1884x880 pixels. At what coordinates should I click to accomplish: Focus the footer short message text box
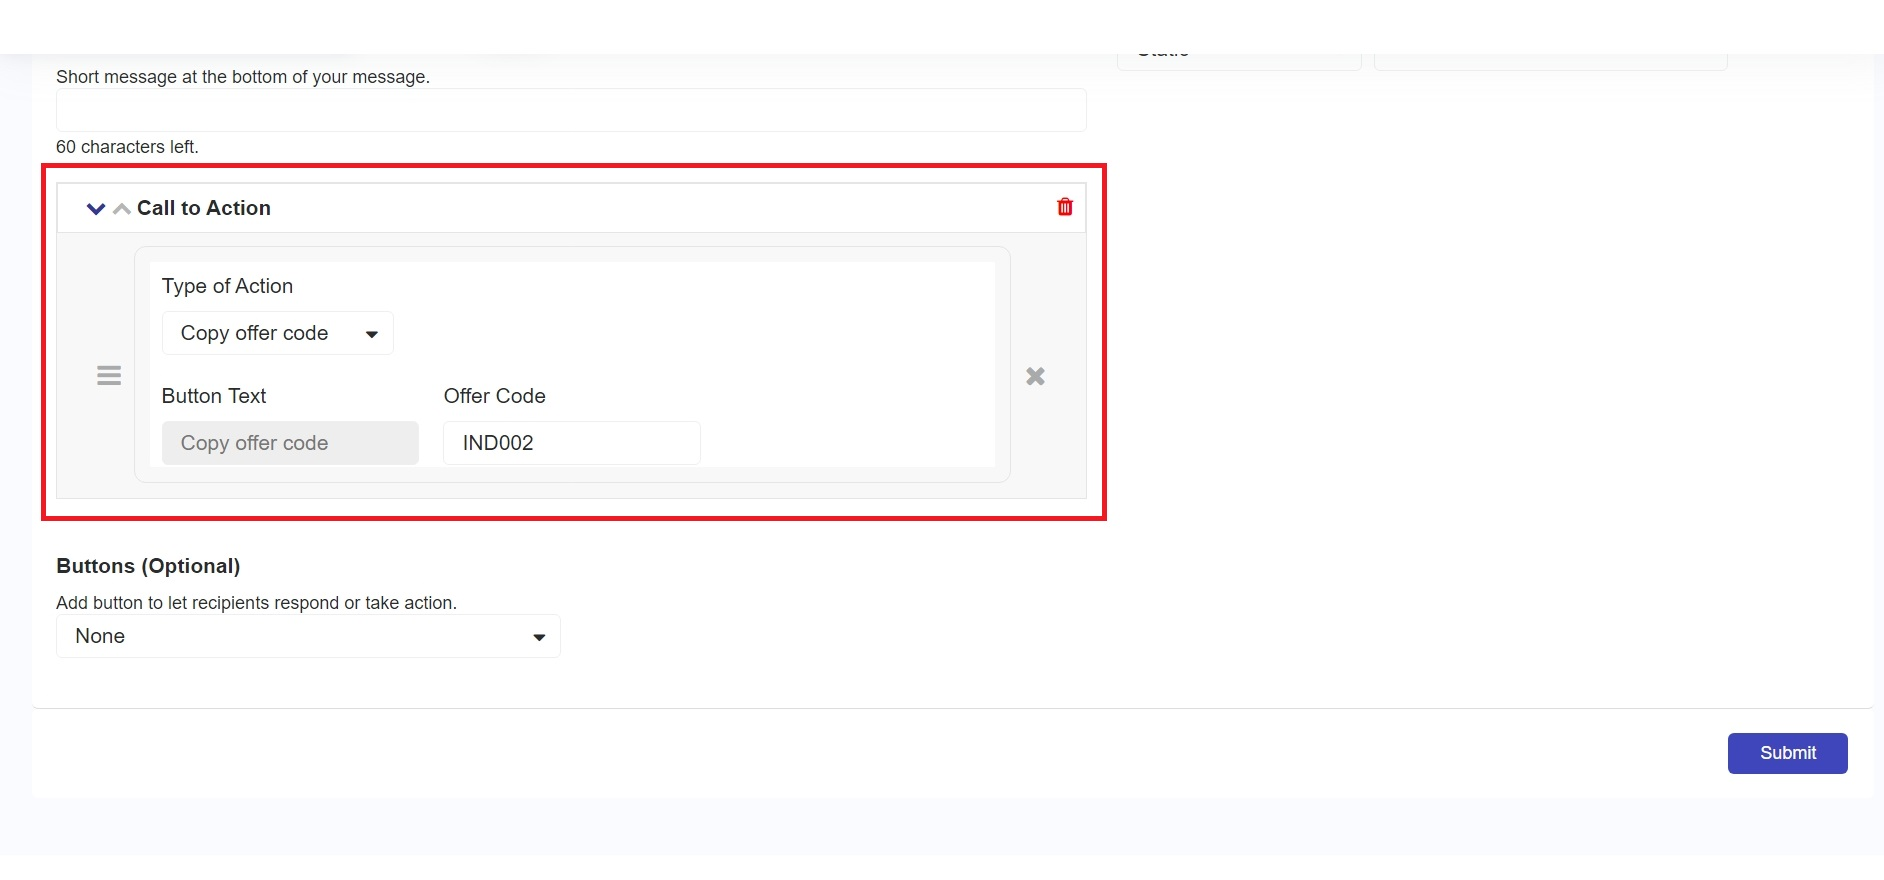(x=571, y=110)
